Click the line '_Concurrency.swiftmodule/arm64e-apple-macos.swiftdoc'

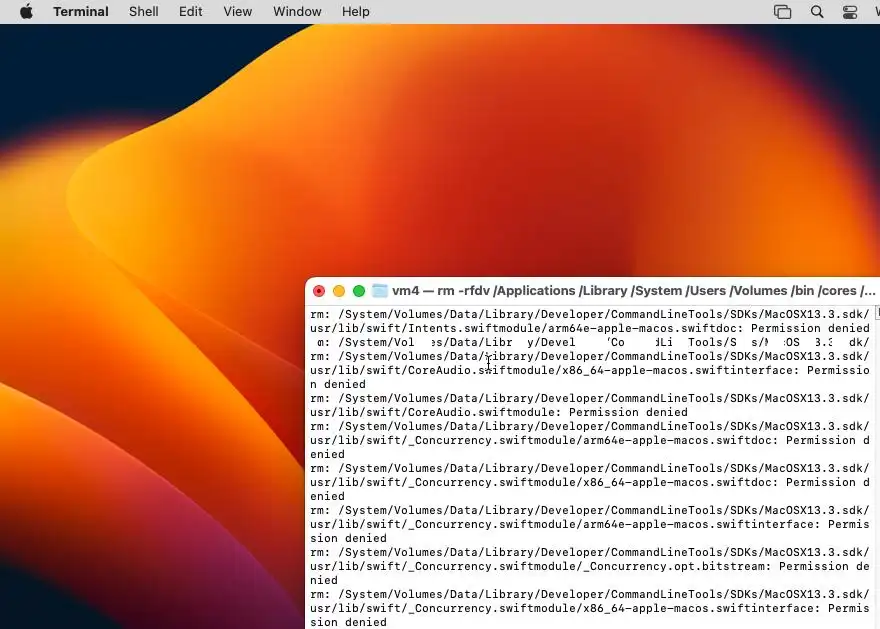(589, 440)
